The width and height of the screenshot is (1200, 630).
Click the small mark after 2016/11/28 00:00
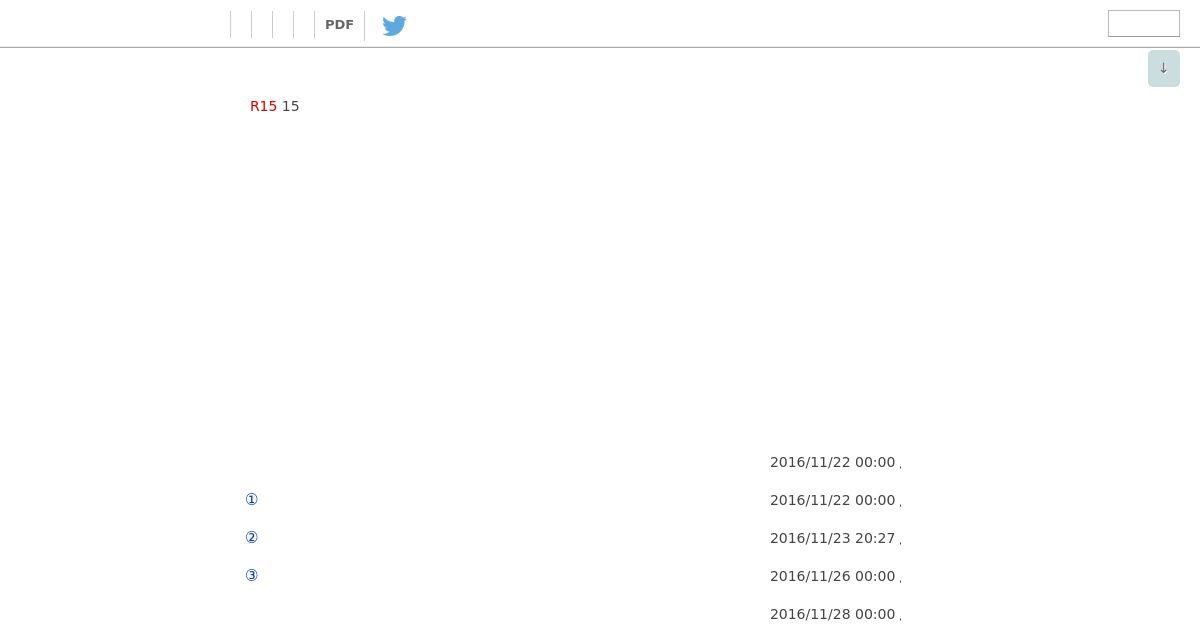[900, 618]
